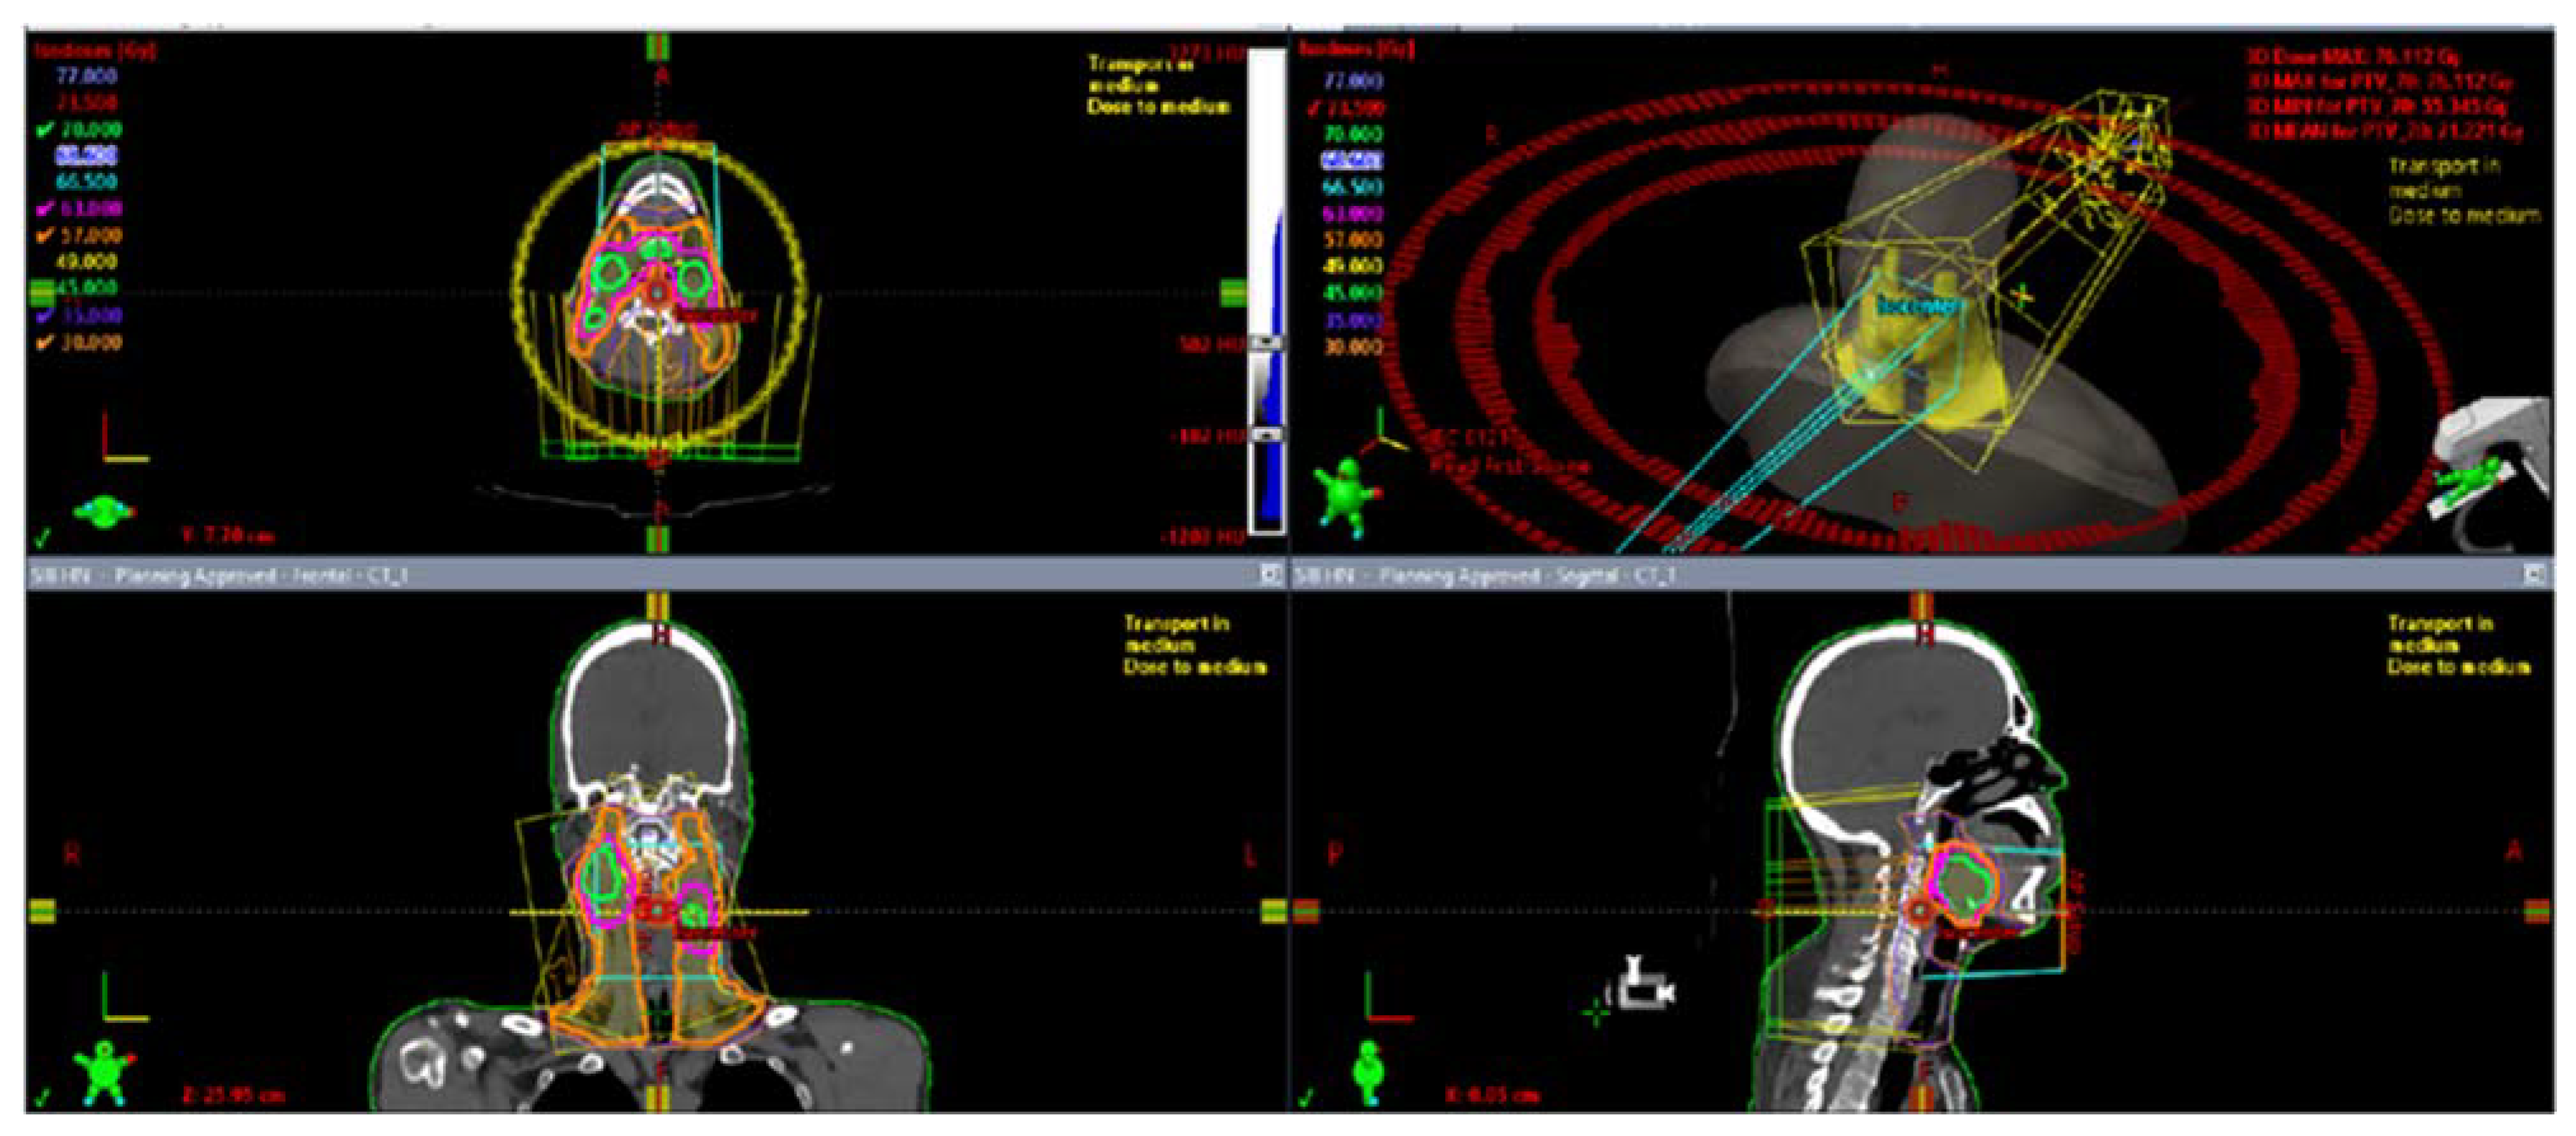Click the green checkmark in transversal view corner
This screenshot has width=2576, height=1136.
42,538
